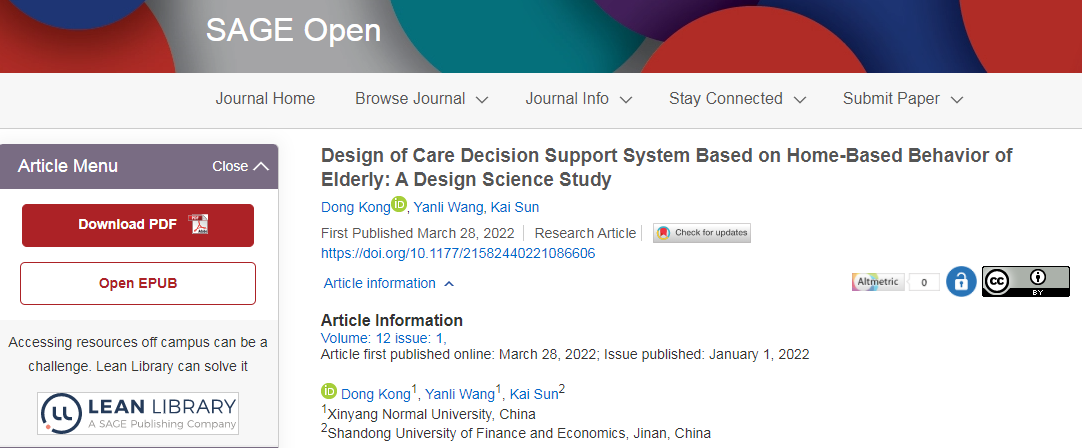The image size is (1082, 448).
Task: Click the SAGE Open journal title
Action: [x=293, y=30]
